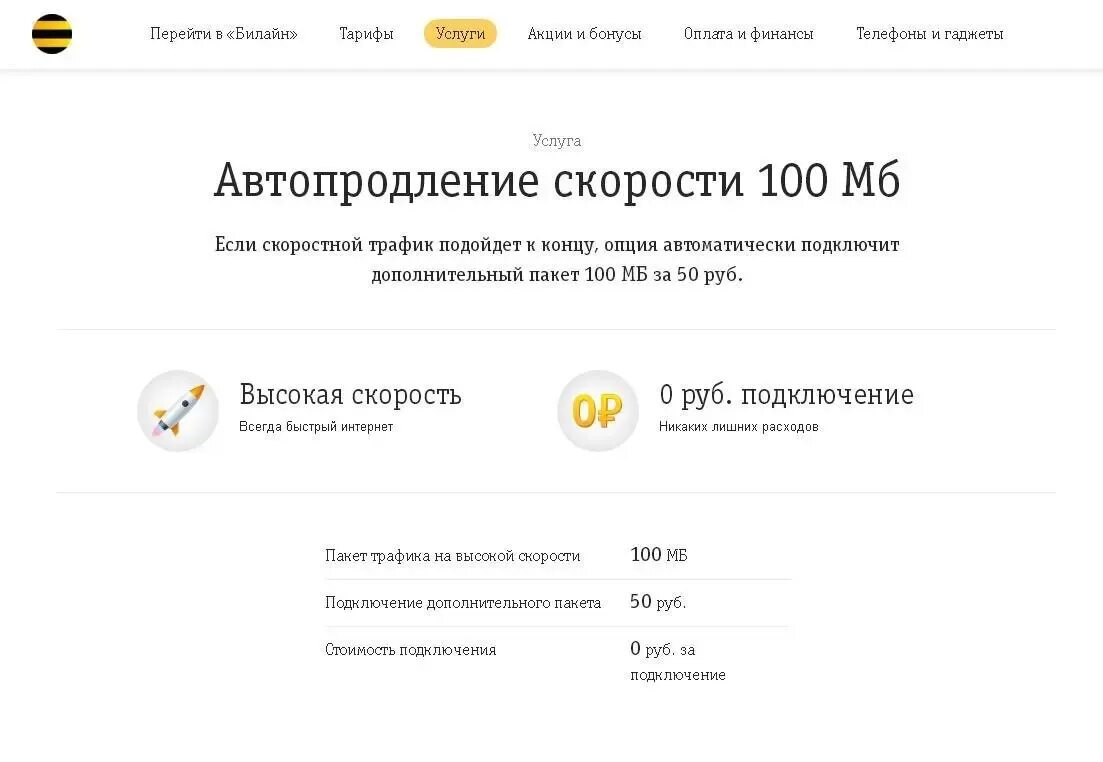Open the «Перейти в «Билайн»» menu item
The image size is (1103, 762).
(224, 34)
